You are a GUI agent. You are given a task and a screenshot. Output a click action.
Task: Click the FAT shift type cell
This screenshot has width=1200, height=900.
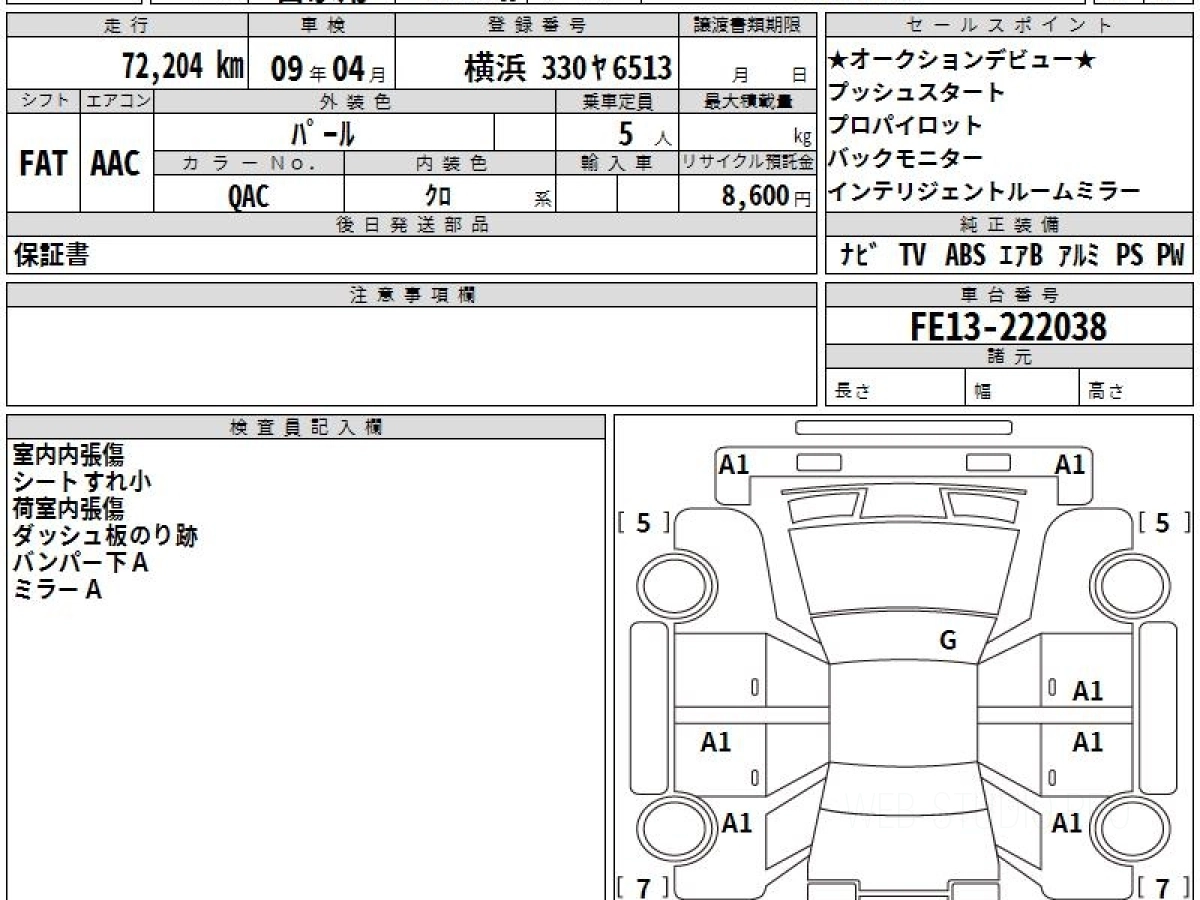click(43, 165)
